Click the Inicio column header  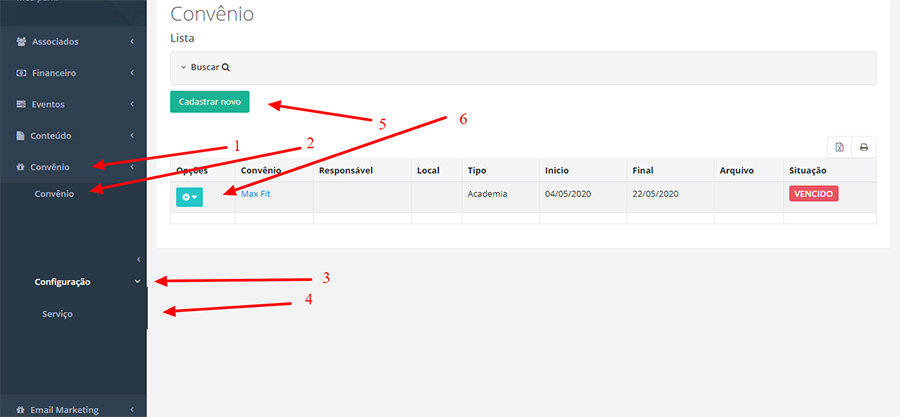[x=556, y=171]
